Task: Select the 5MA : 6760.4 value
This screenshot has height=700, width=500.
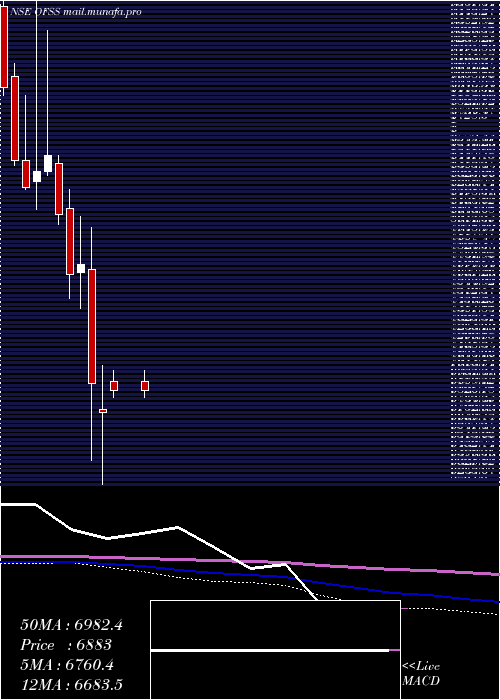Action: point(67,665)
